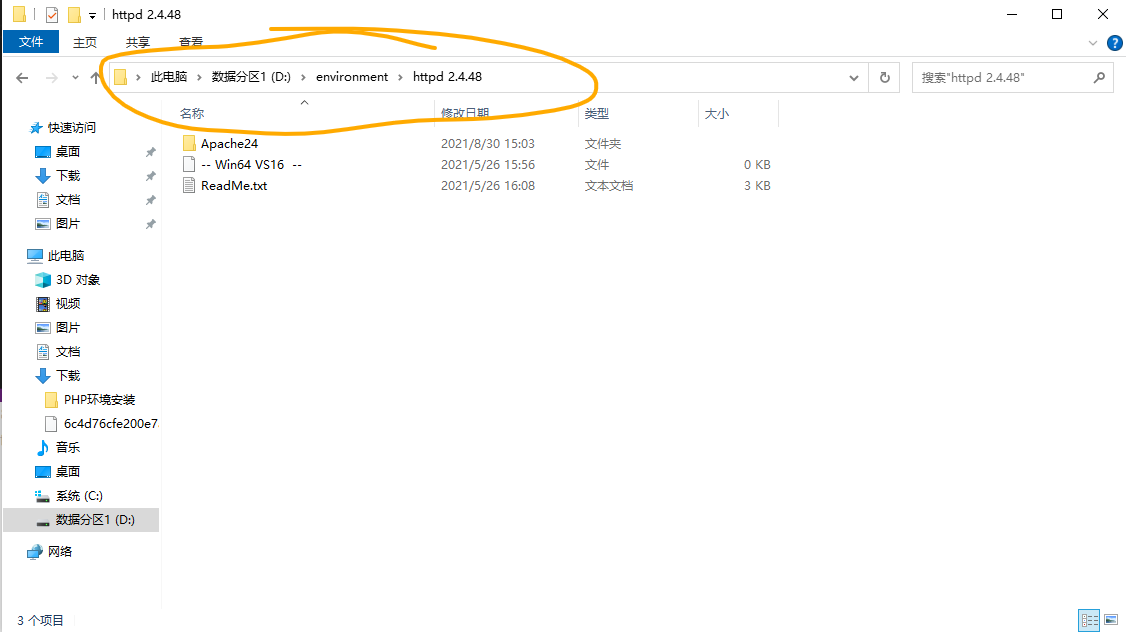This screenshot has width=1126, height=632.
Task: Select 6c4d76cfe200e7 item in sidebar
Action: (x=101, y=424)
